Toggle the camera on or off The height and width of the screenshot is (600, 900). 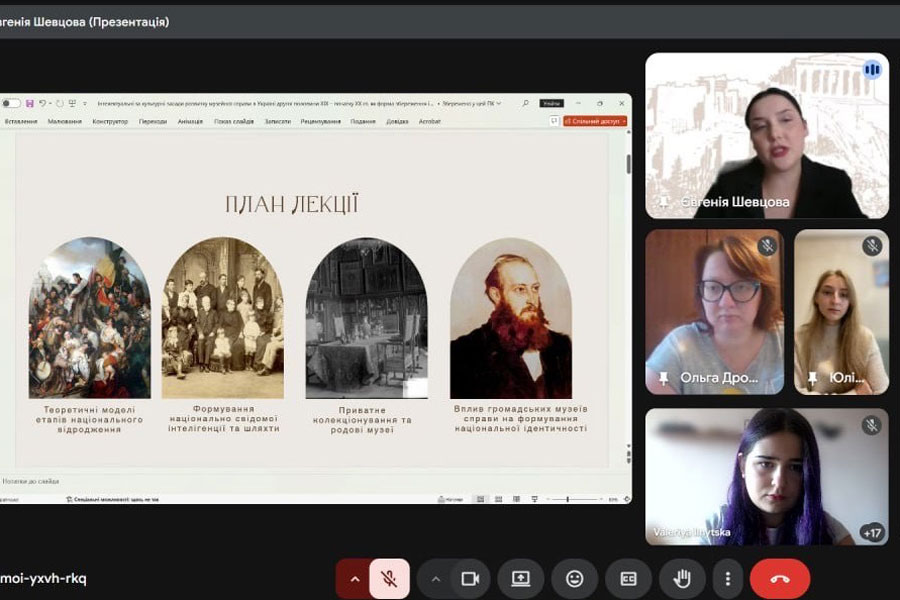pos(468,578)
